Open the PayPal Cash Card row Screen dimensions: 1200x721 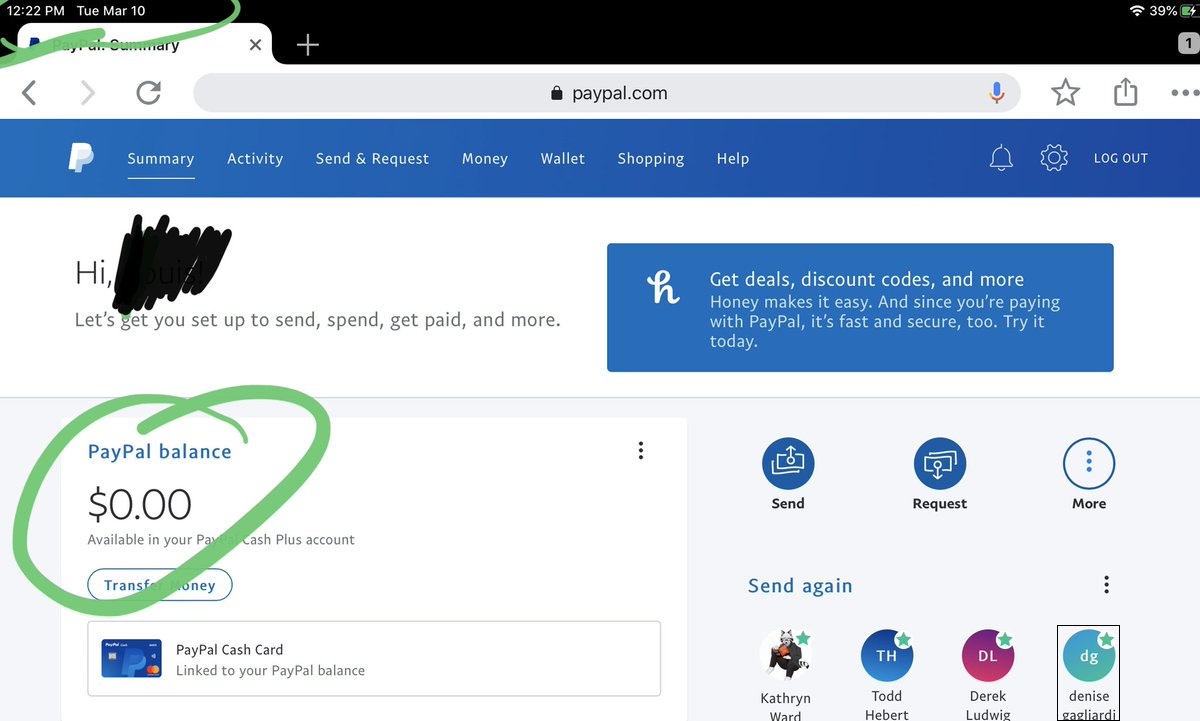(374, 658)
